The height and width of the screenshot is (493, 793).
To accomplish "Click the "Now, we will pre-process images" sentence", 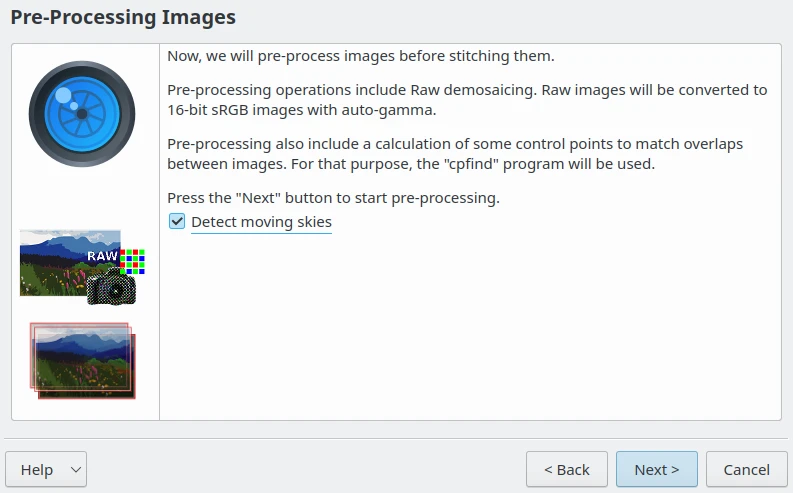I will pyautogui.click(x=360, y=56).
